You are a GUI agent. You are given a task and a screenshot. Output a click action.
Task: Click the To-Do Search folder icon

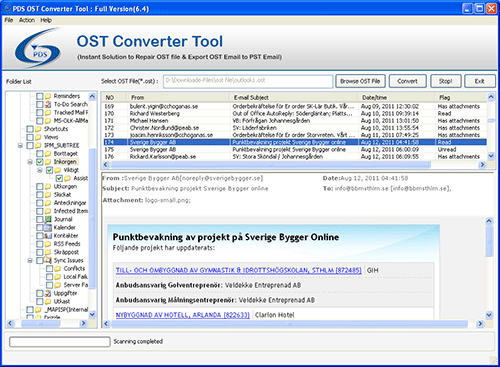pos(48,104)
